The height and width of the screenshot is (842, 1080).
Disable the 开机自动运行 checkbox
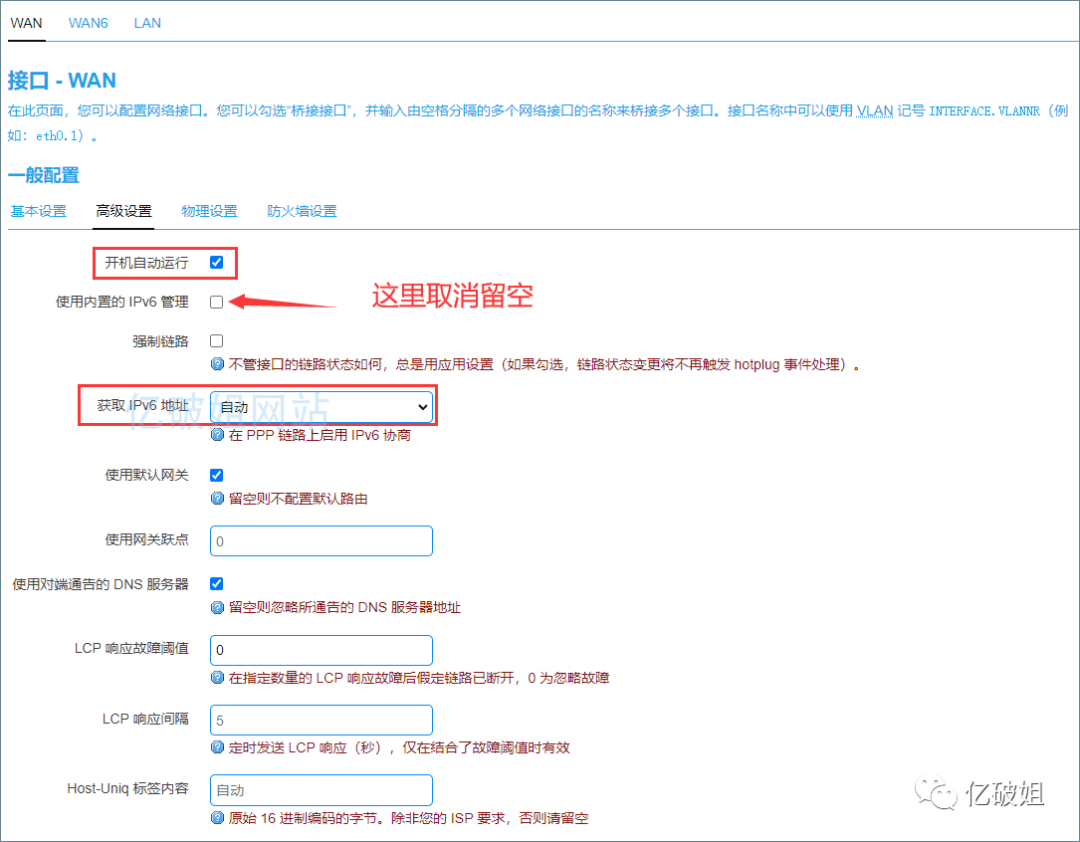click(x=216, y=262)
